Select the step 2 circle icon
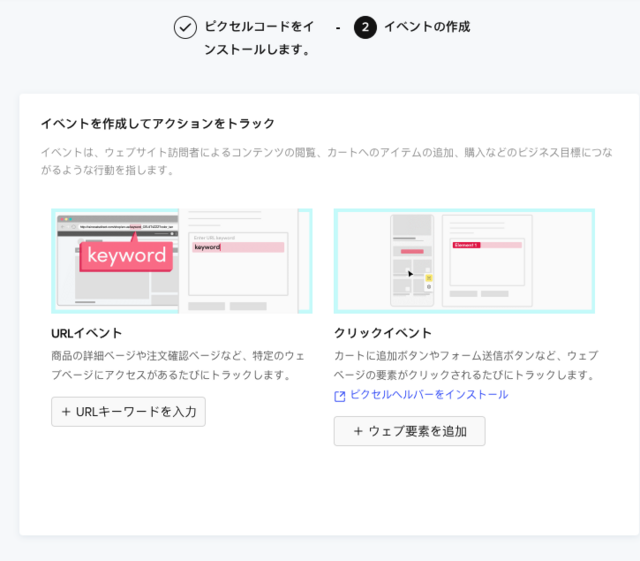The height and width of the screenshot is (561, 640). point(365,27)
